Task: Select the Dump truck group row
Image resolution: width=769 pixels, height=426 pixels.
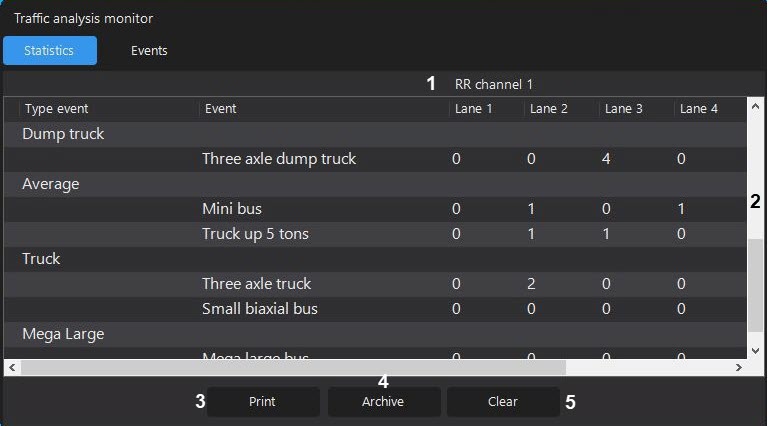Action: point(63,134)
